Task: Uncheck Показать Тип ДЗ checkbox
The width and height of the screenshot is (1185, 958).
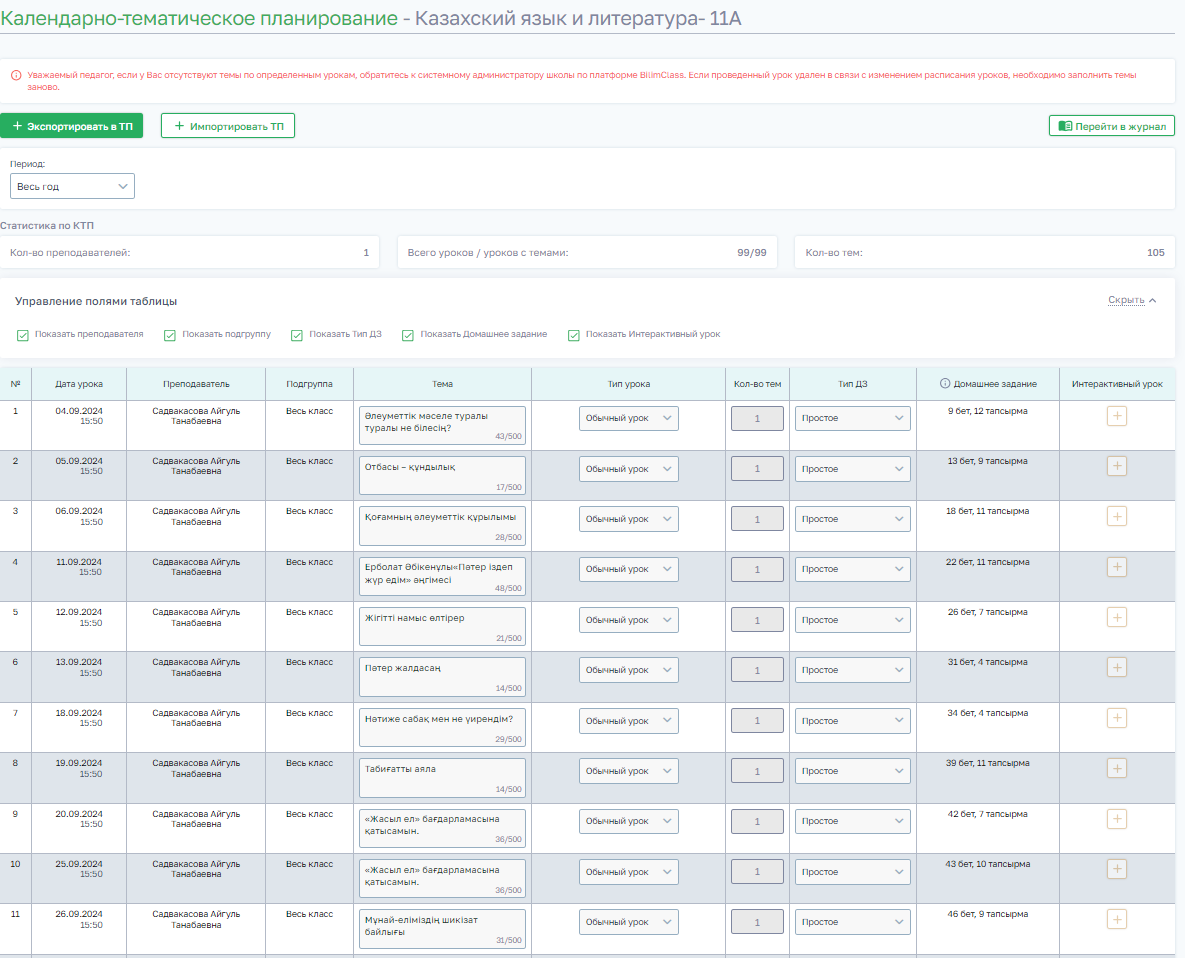Action: (x=297, y=335)
